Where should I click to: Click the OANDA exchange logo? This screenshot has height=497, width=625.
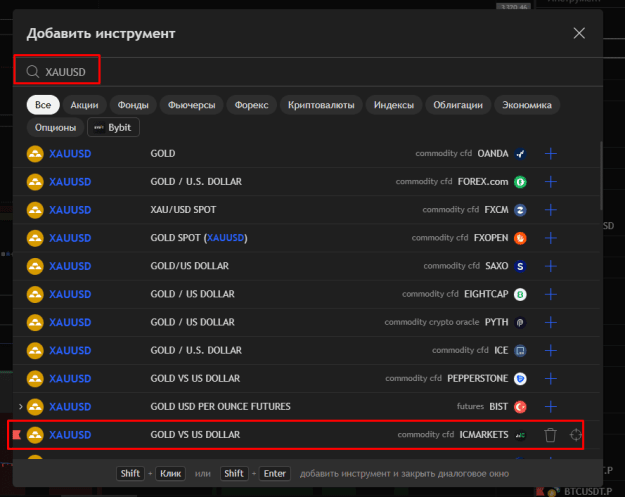[x=520, y=153]
